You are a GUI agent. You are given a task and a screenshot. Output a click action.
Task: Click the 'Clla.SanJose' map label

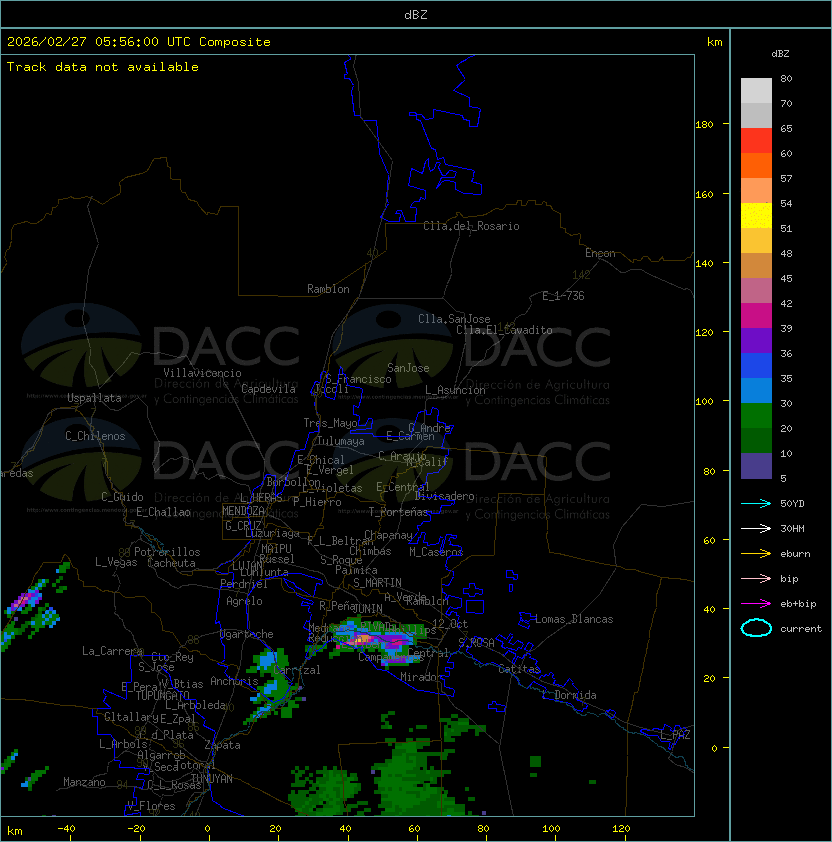[x=454, y=319]
